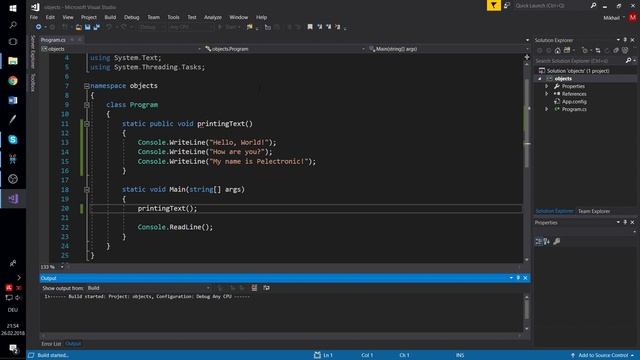The image size is (640, 360).
Task: Click the Send Feedback icon in title bar
Action: [507, 5]
